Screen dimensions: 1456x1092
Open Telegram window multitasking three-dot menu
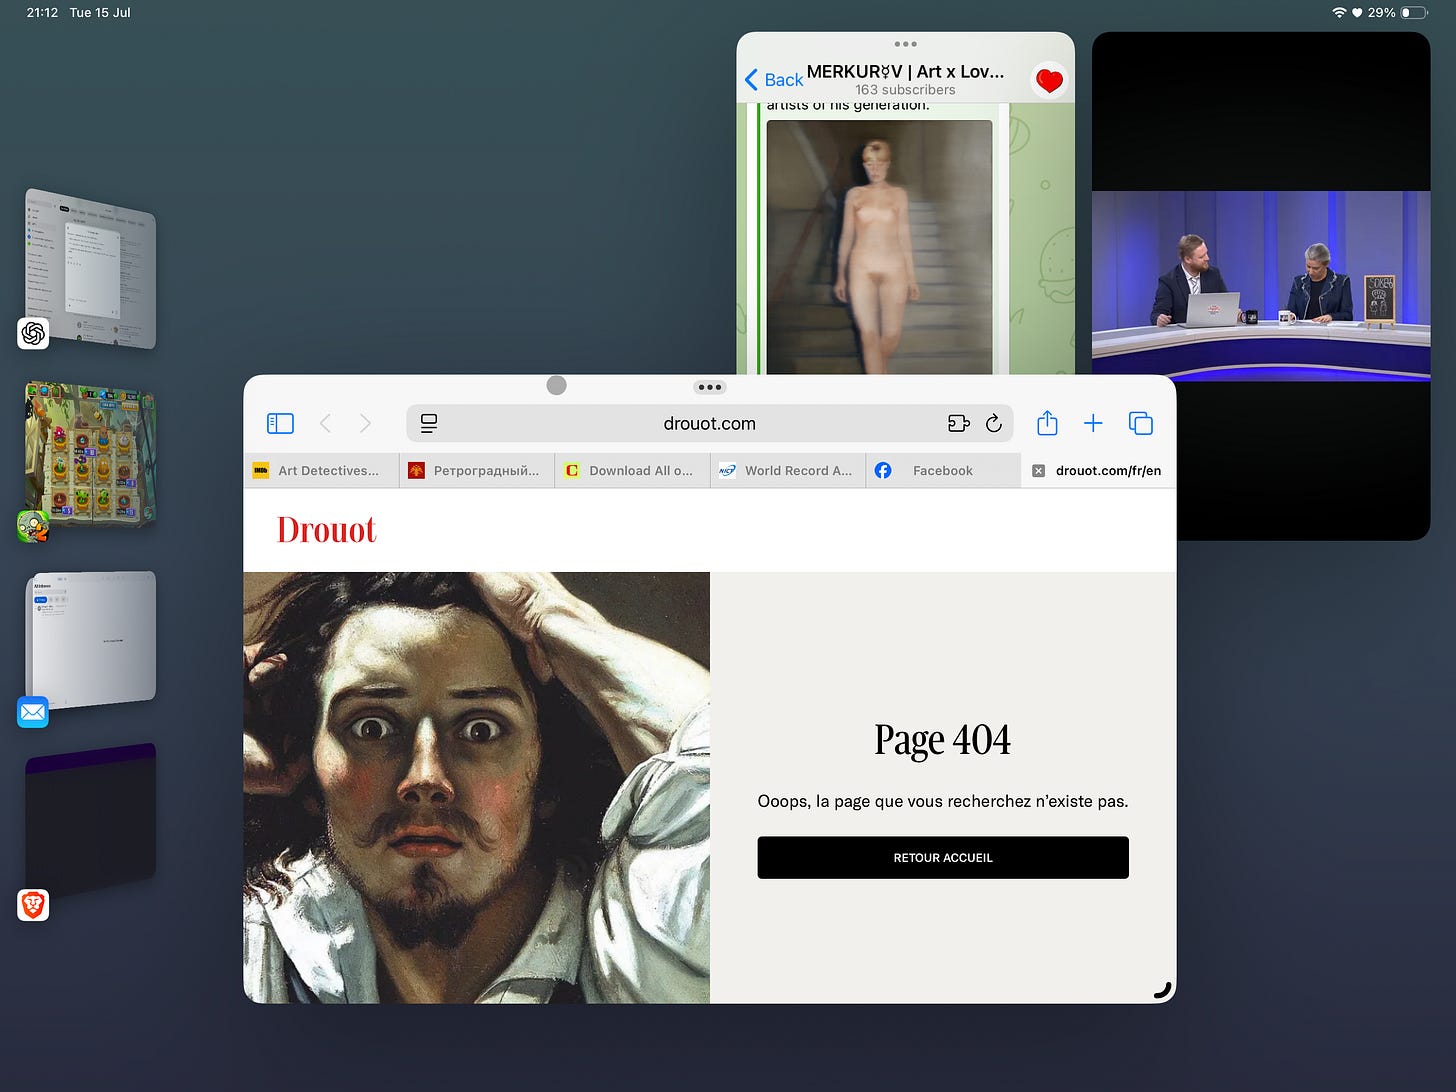click(906, 44)
